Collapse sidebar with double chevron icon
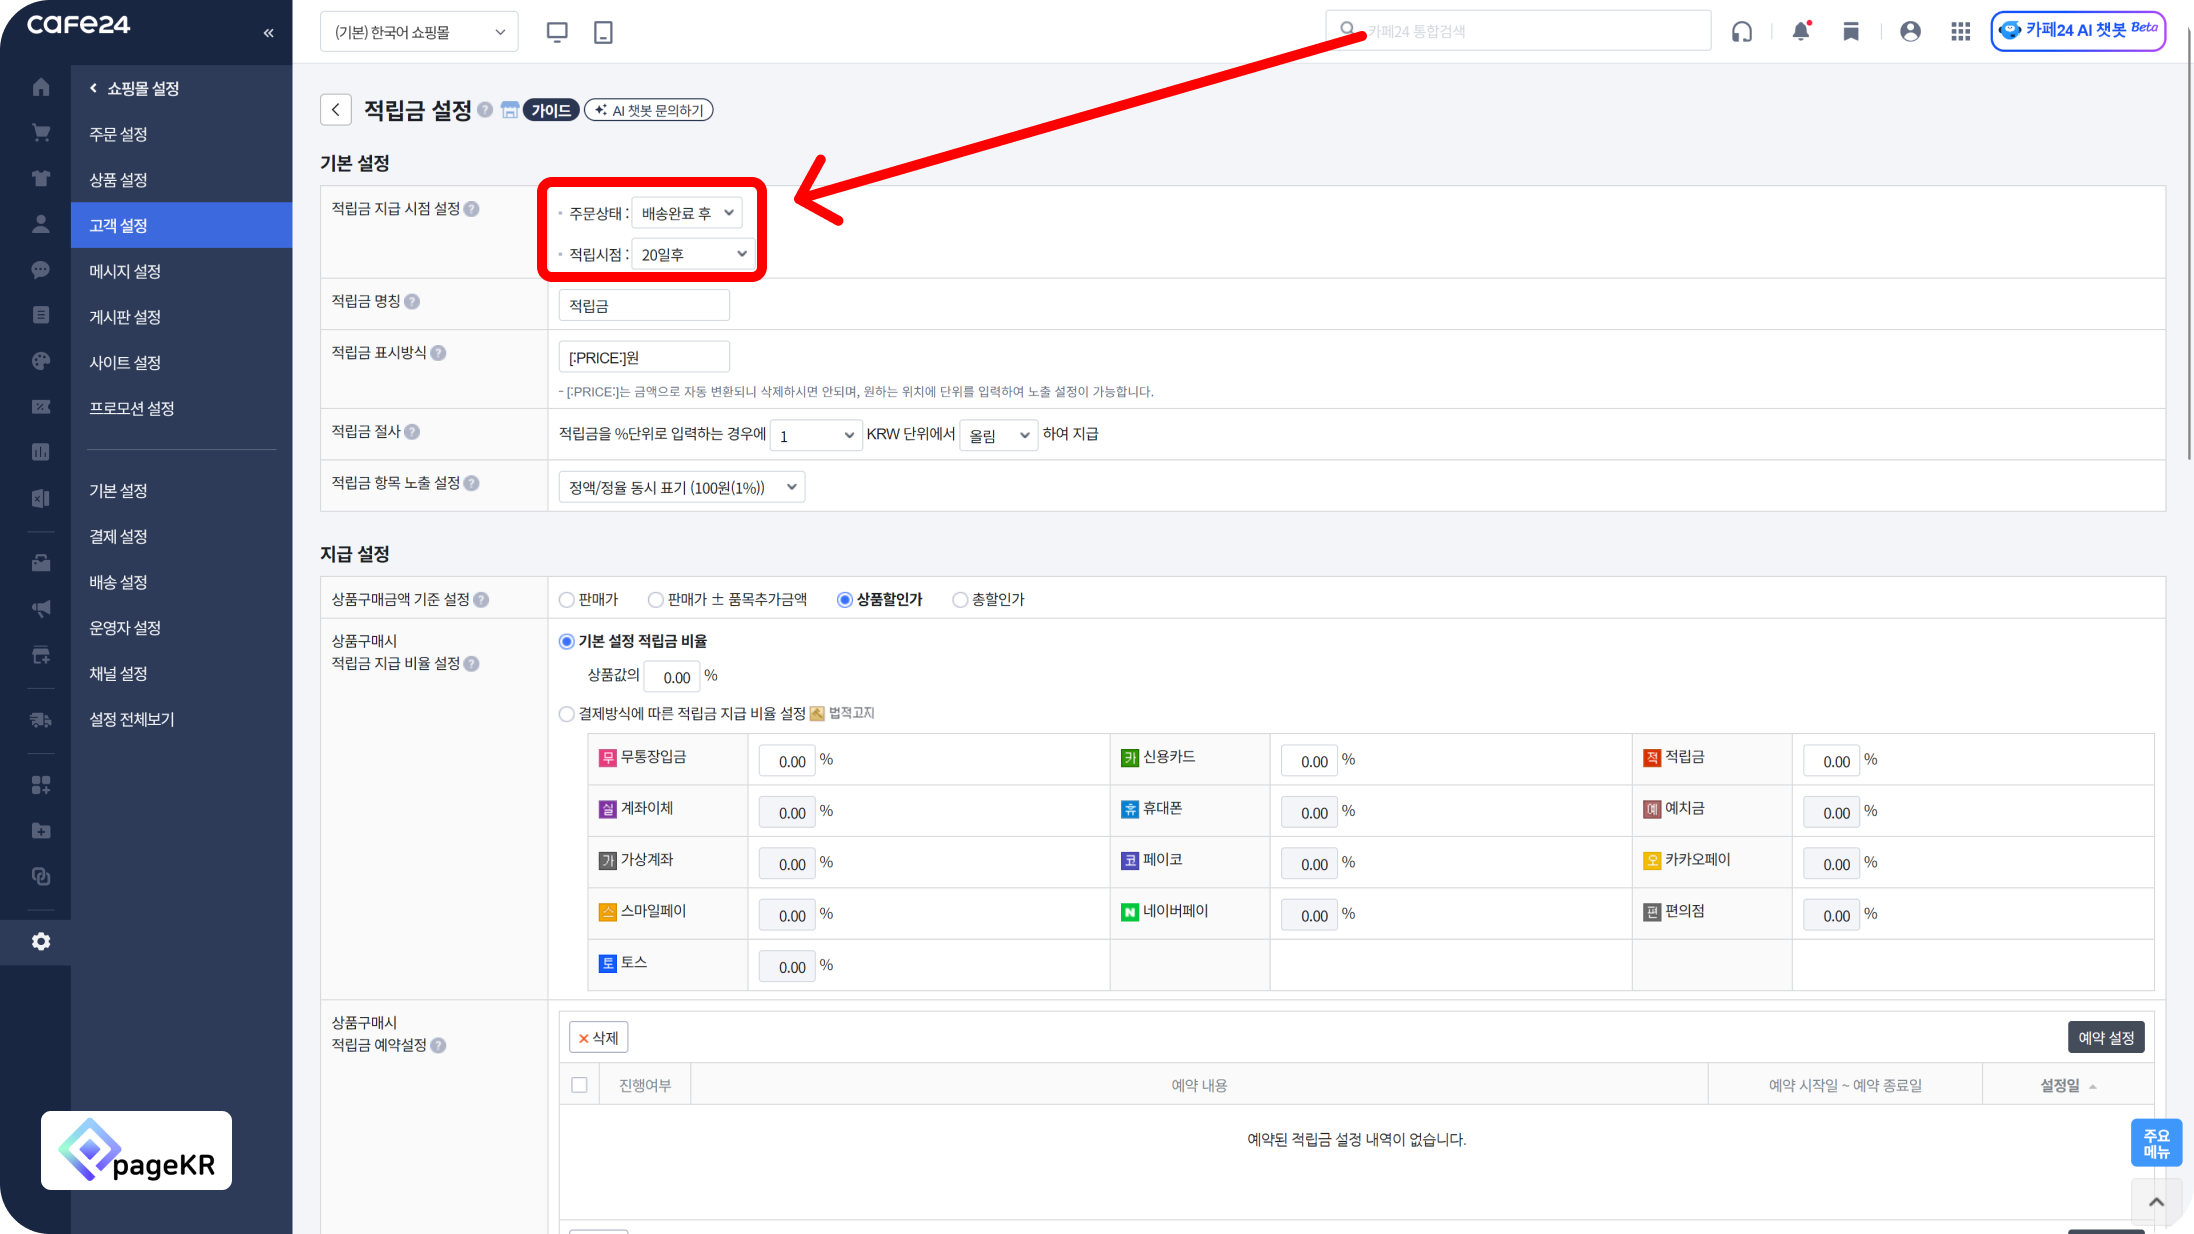2194x1234 pixels. coord(268,33)
